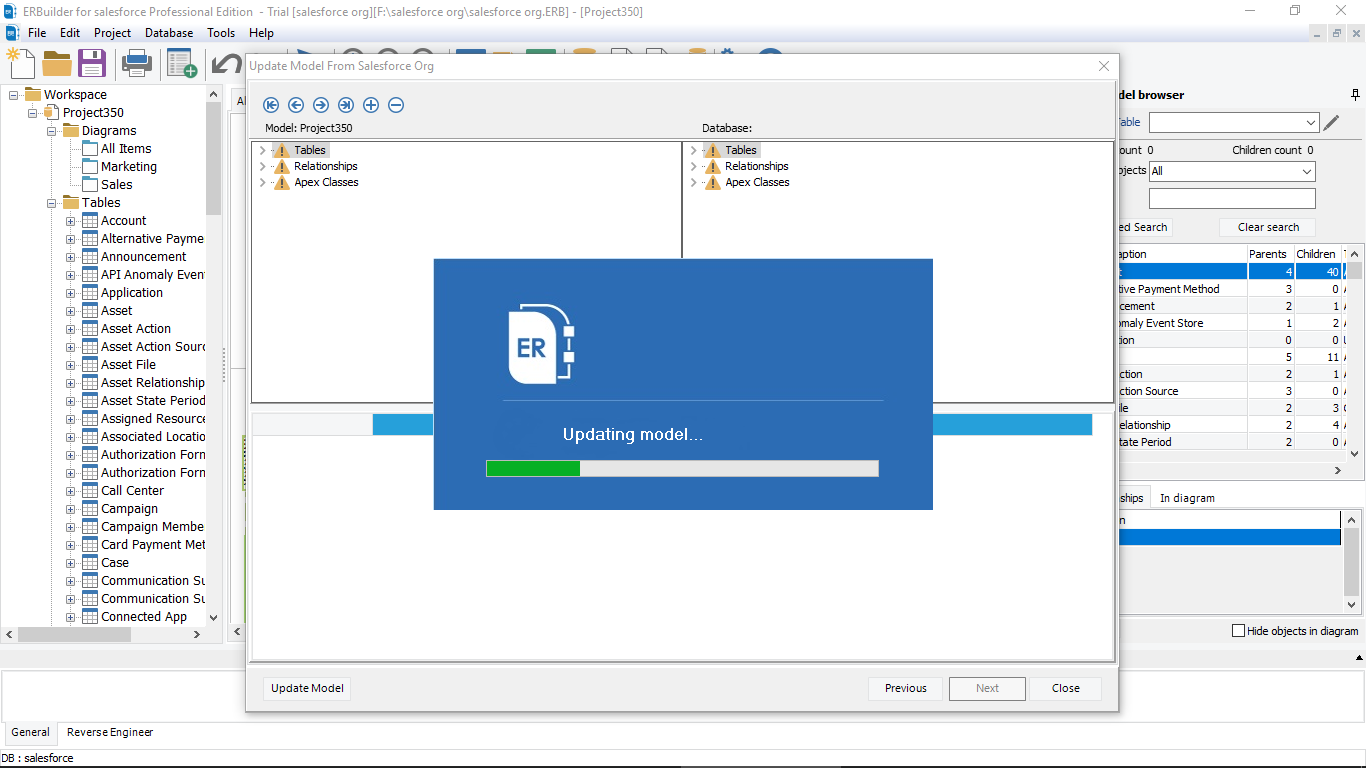Open the Table combo box dropdown
The height and width of the screenshot is (768, 1366).
pos(1311,123)
